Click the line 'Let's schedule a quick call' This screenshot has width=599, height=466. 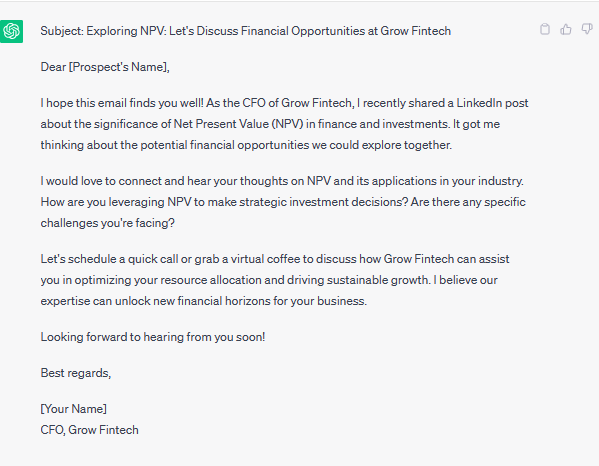tap(275, 259)
